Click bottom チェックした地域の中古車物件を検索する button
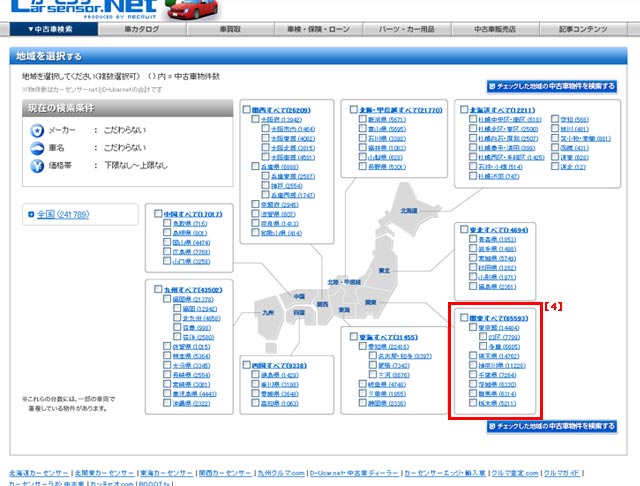640x486 pixels. [x=551, y=427]
